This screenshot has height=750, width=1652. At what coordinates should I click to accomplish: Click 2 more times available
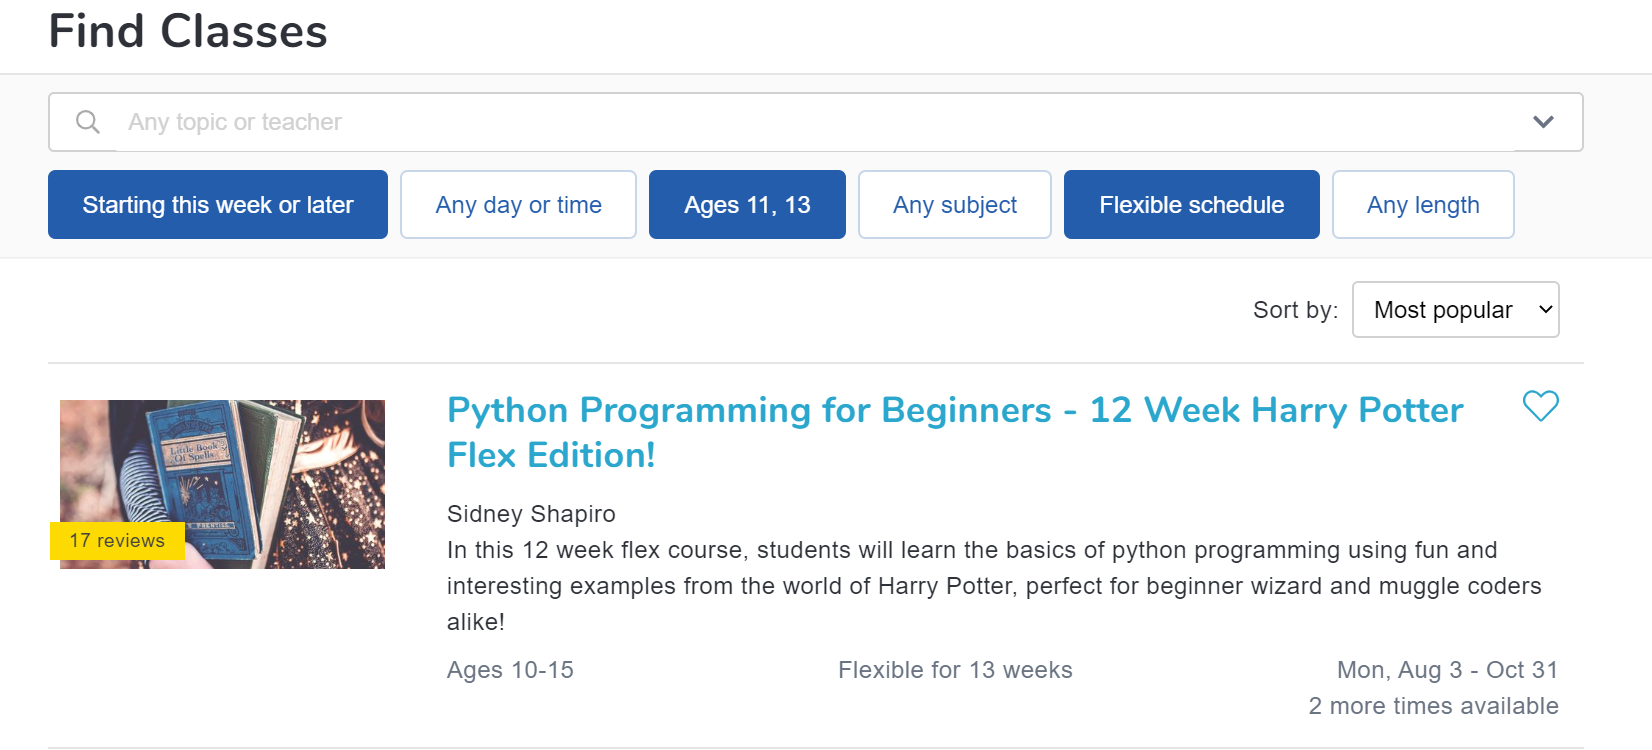(x=1433, y=706)
